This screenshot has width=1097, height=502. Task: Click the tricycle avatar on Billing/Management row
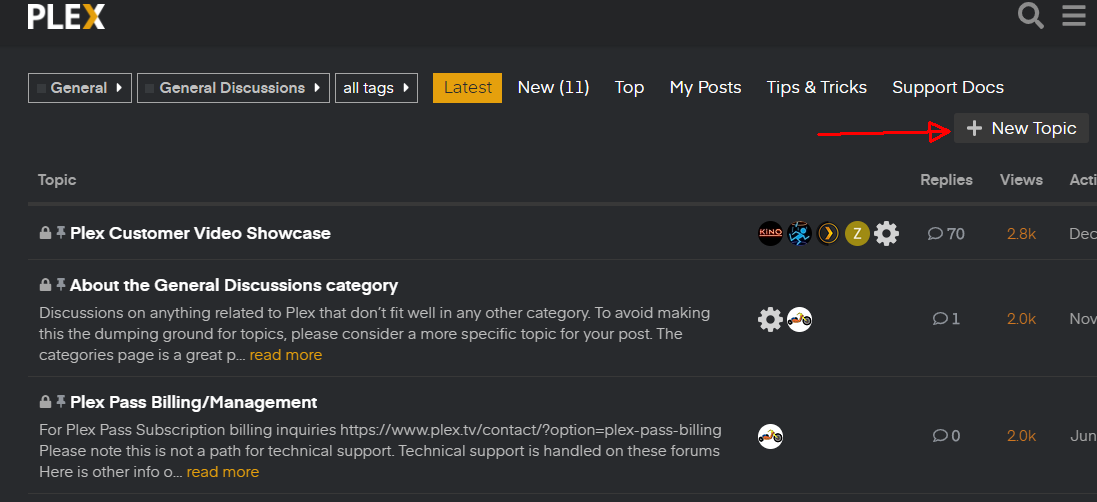point(770,436)
